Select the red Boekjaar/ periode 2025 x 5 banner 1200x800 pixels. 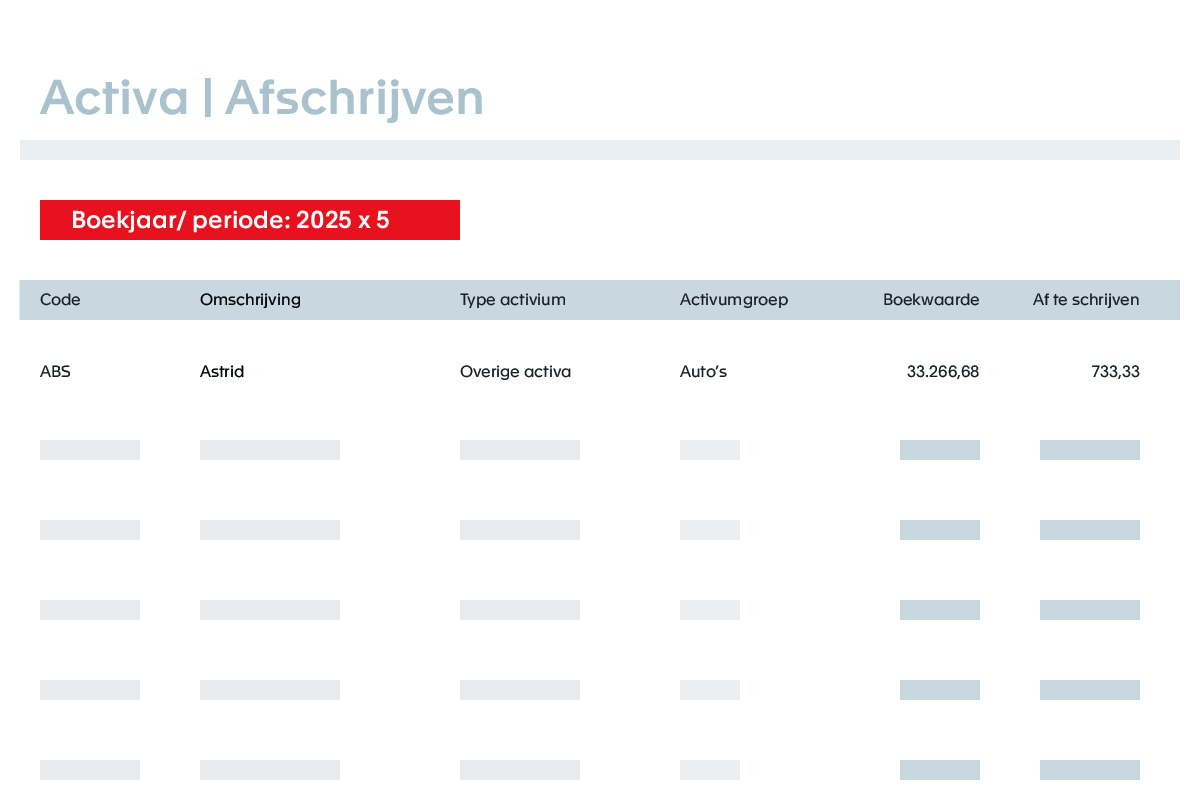click(x=250, y=220)
